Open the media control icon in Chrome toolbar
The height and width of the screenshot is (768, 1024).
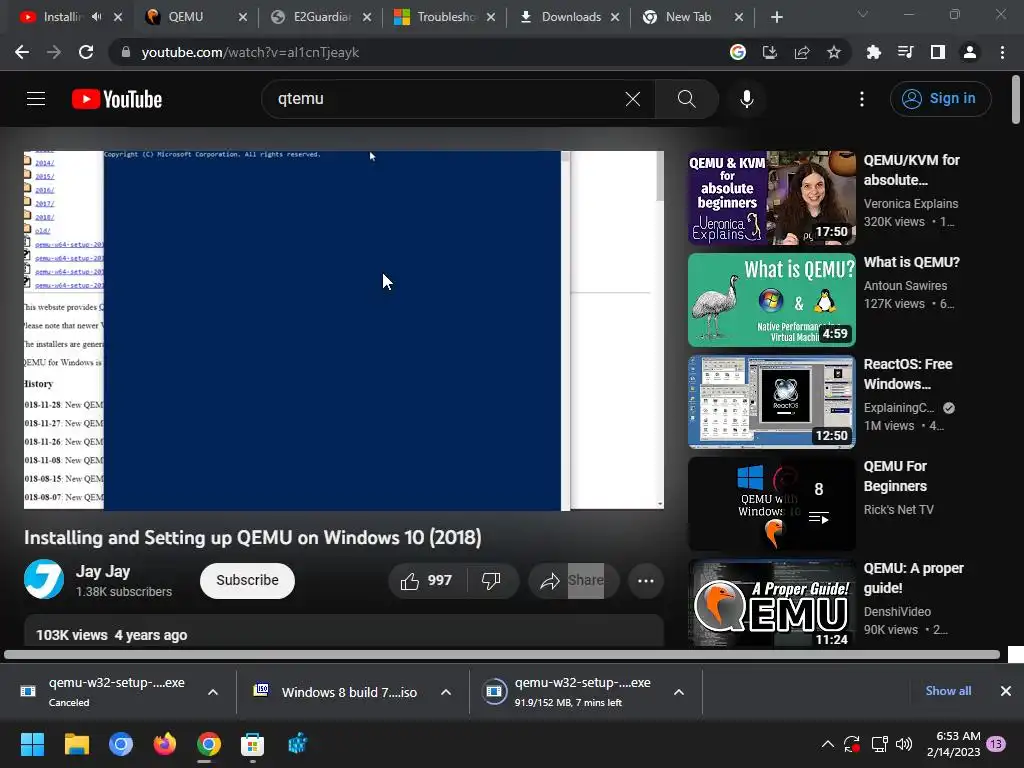[x=906, y=52]
